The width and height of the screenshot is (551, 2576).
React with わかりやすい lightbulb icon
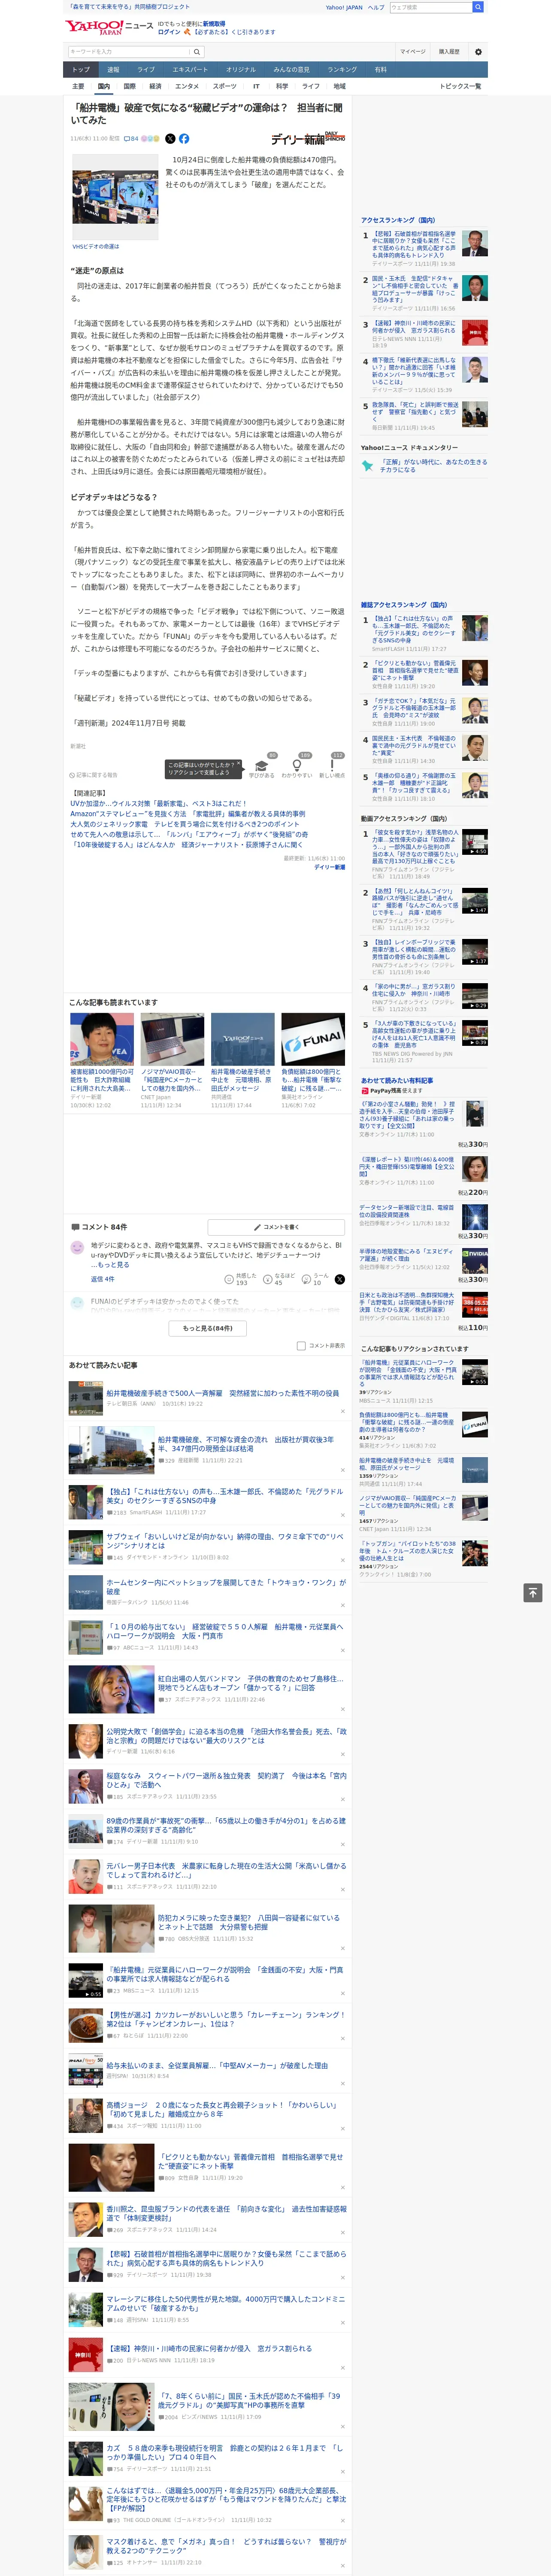(x=297, y=766)
